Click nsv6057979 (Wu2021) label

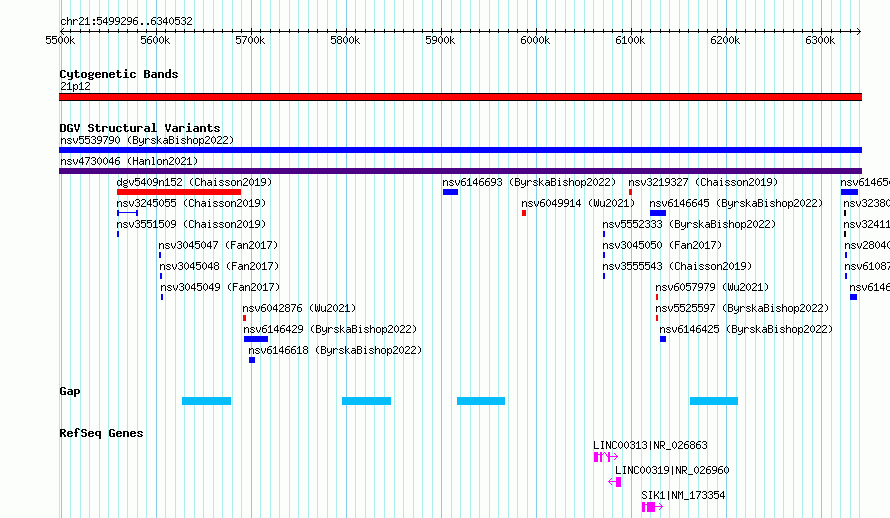(x=712, y=287)
